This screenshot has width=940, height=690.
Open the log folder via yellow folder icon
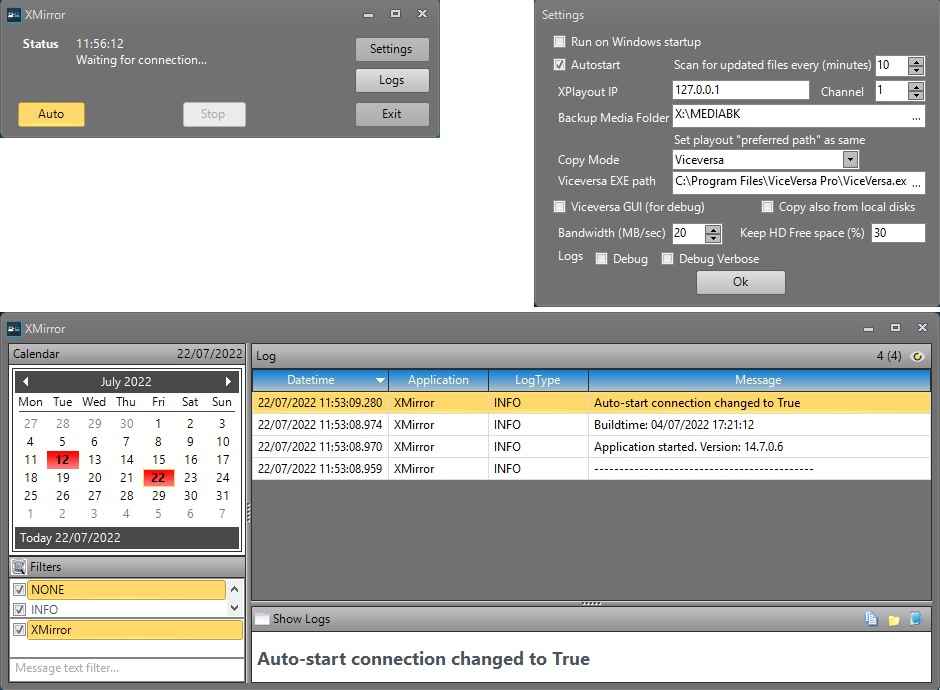click(894, 619)
